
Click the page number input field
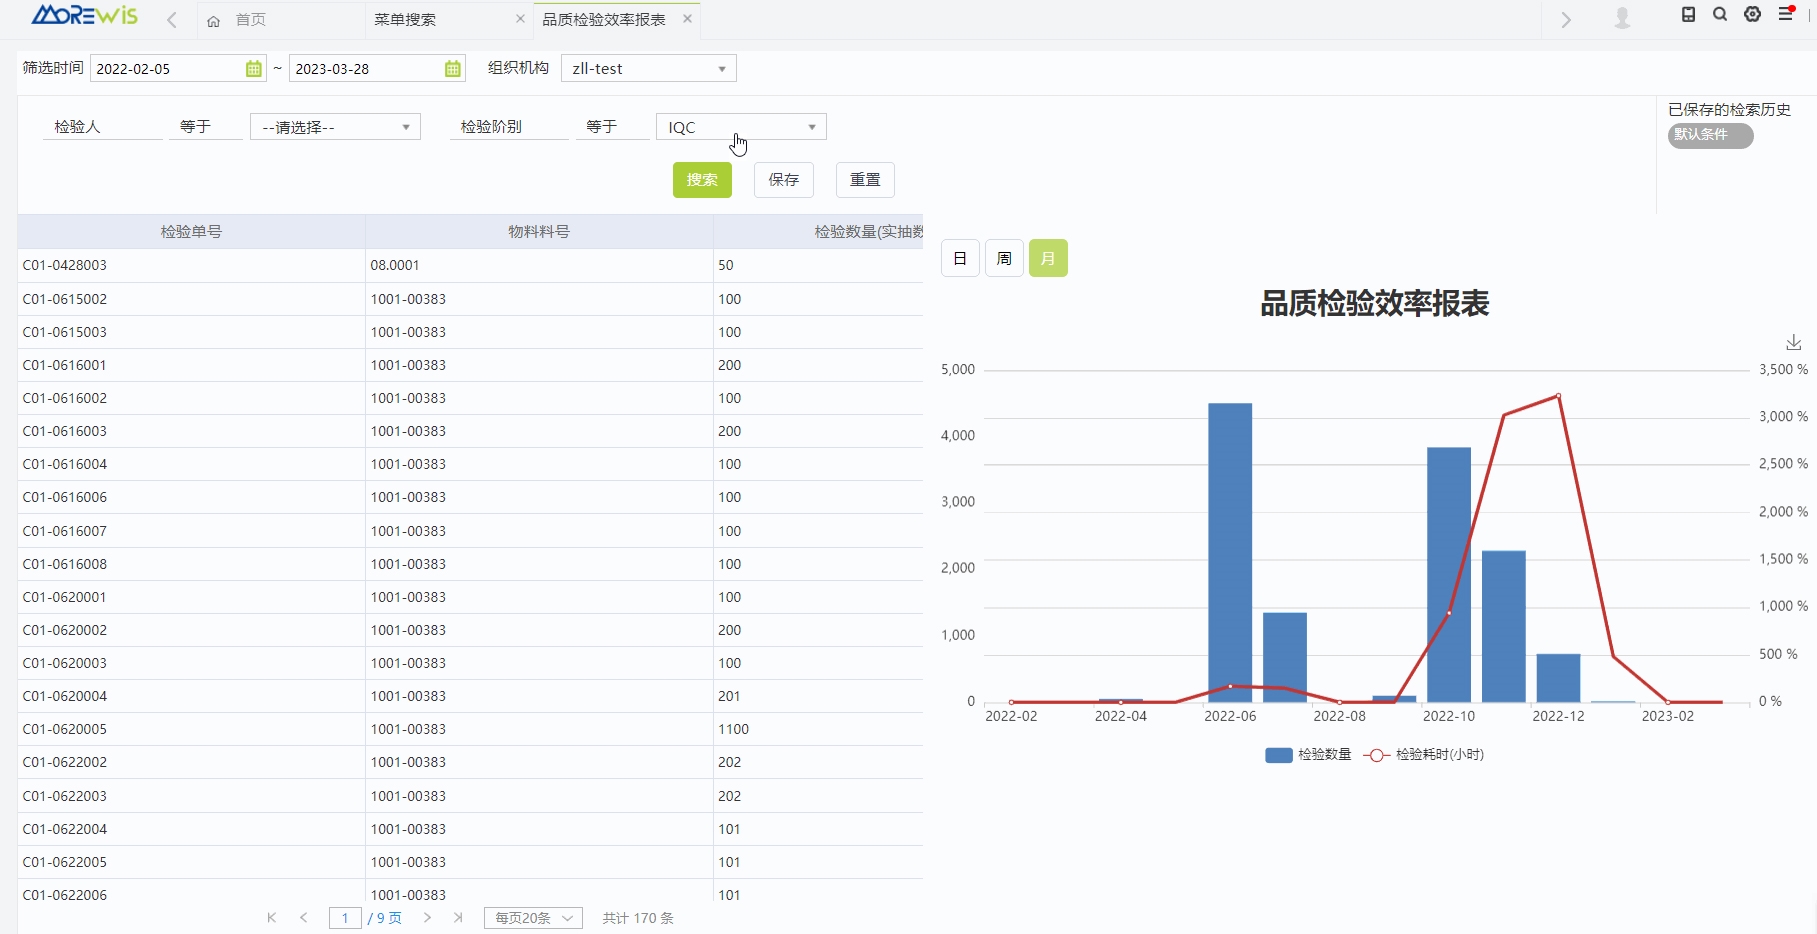pyautogui.click(x=345, y=918)
